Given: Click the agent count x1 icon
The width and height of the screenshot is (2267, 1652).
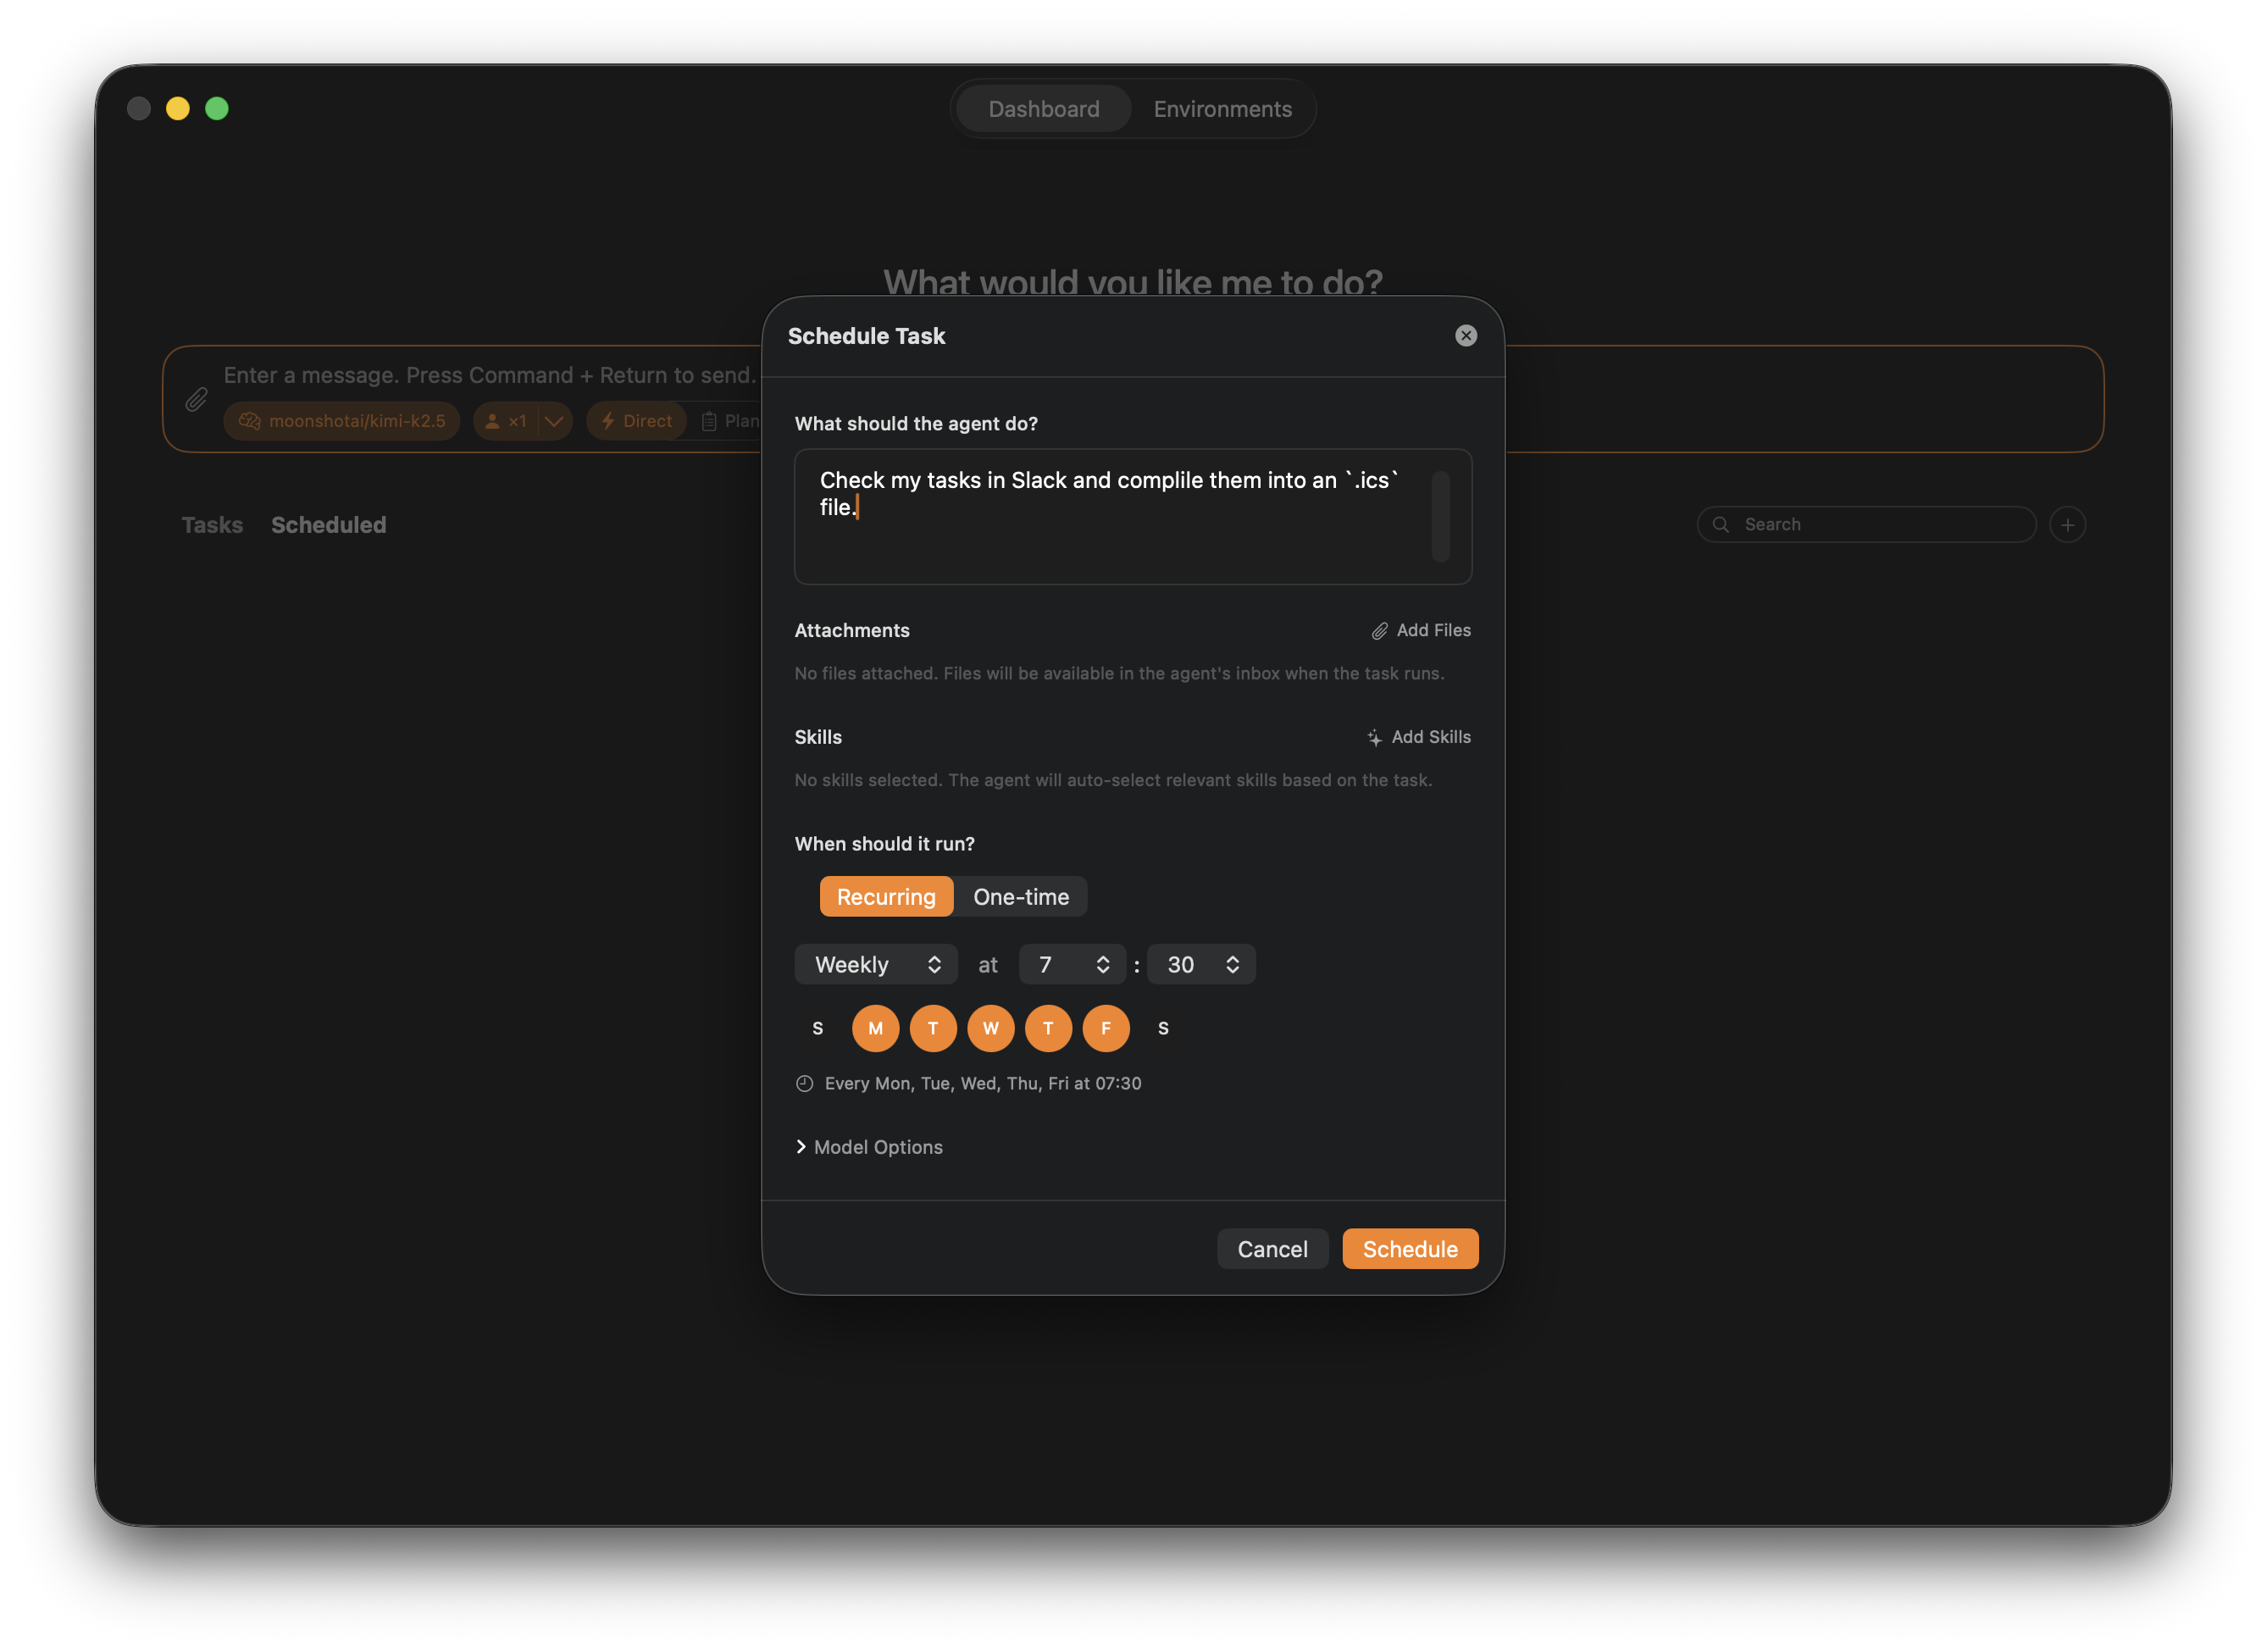Looking at the screenshot, I should coord(494,421).
